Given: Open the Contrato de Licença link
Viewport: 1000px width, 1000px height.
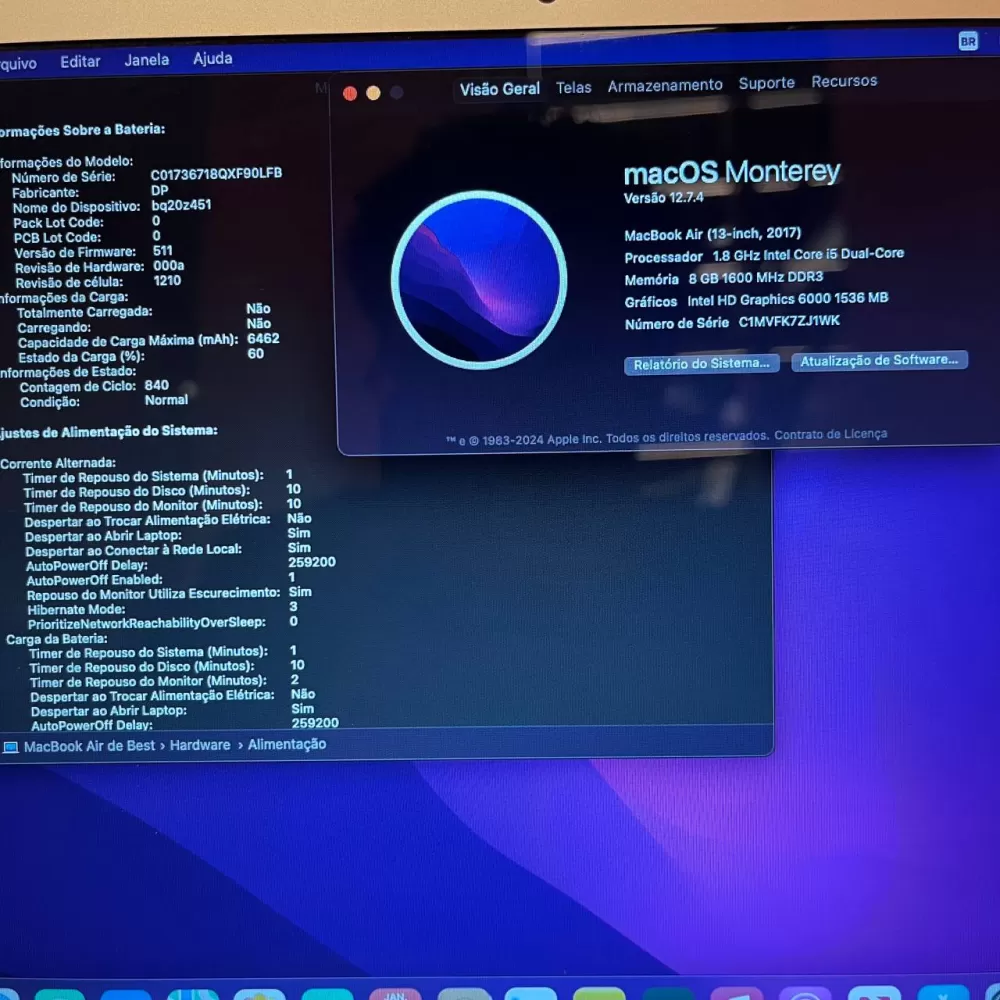Looking at the screenshot, I should [x=830, y=434].
